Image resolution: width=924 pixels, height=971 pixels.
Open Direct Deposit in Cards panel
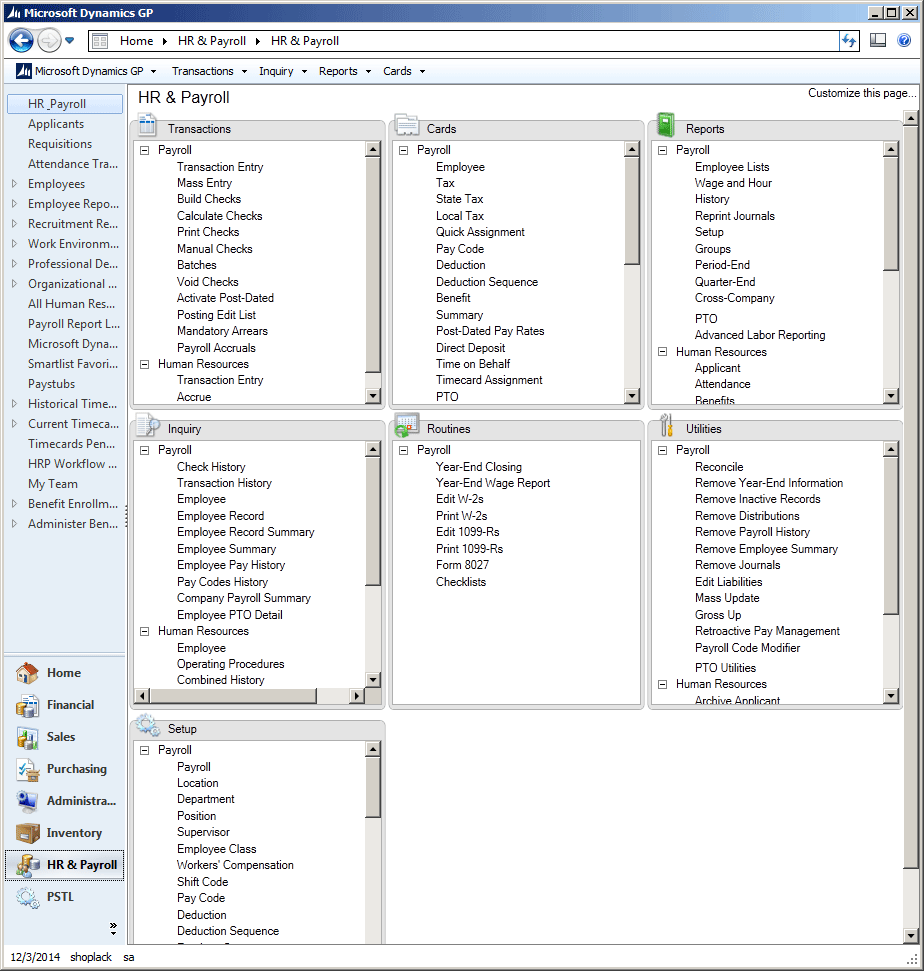point(470,348)
